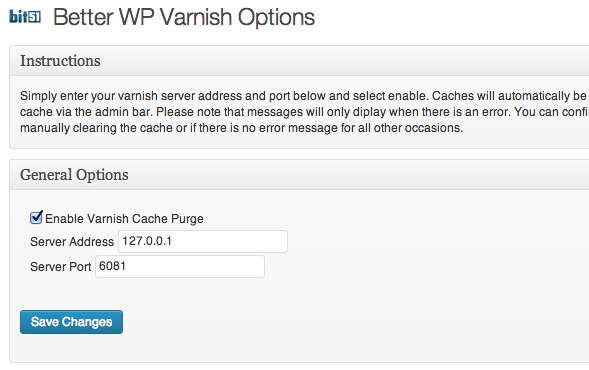Place cursor on the 127.0.0.1 value
Viewport: 589px width, 370px height.
tap(147, 241)
